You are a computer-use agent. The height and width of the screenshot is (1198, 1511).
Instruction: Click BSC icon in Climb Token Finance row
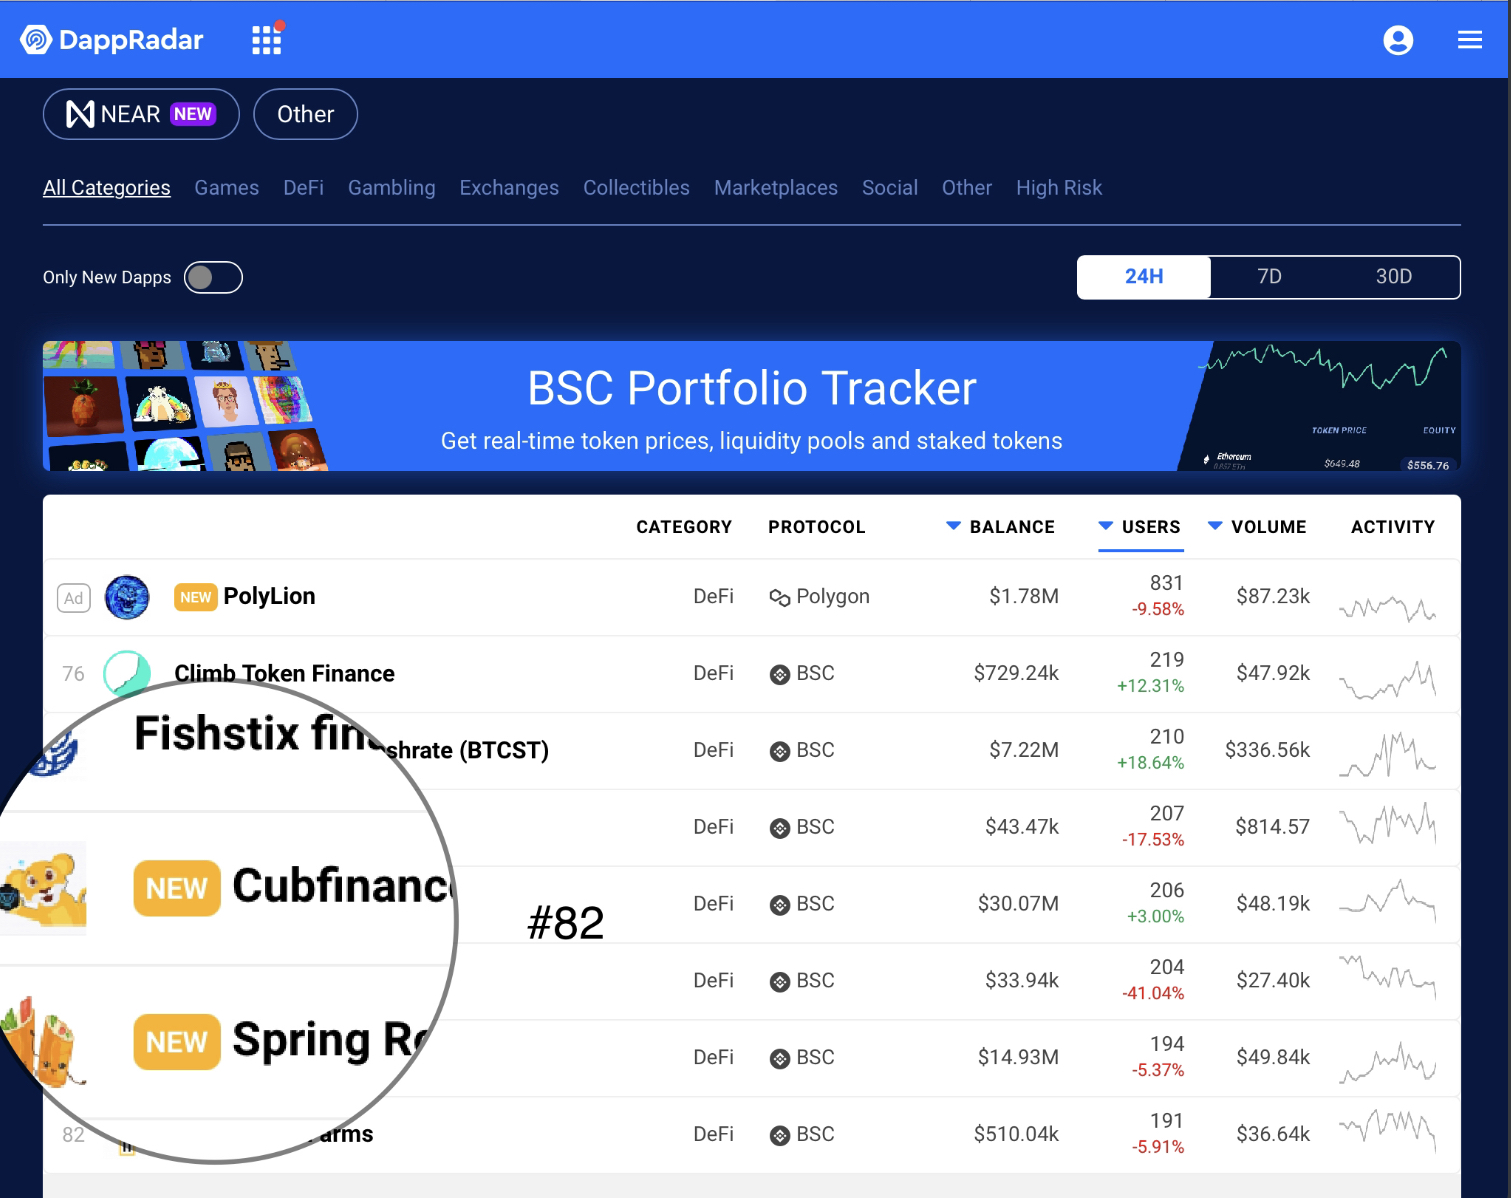780,675
